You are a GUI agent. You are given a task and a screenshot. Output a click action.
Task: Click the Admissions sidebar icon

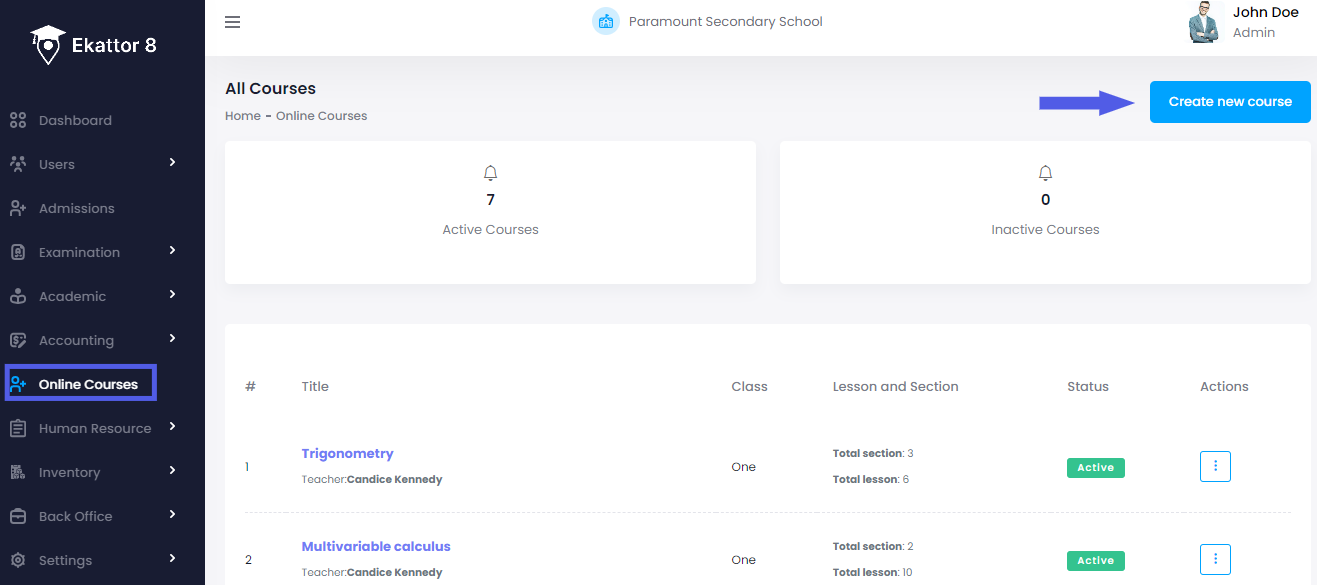17,209
